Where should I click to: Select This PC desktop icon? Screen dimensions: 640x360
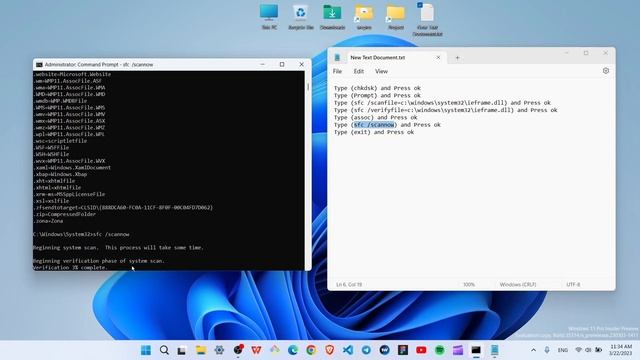click(x=269, y=17)
